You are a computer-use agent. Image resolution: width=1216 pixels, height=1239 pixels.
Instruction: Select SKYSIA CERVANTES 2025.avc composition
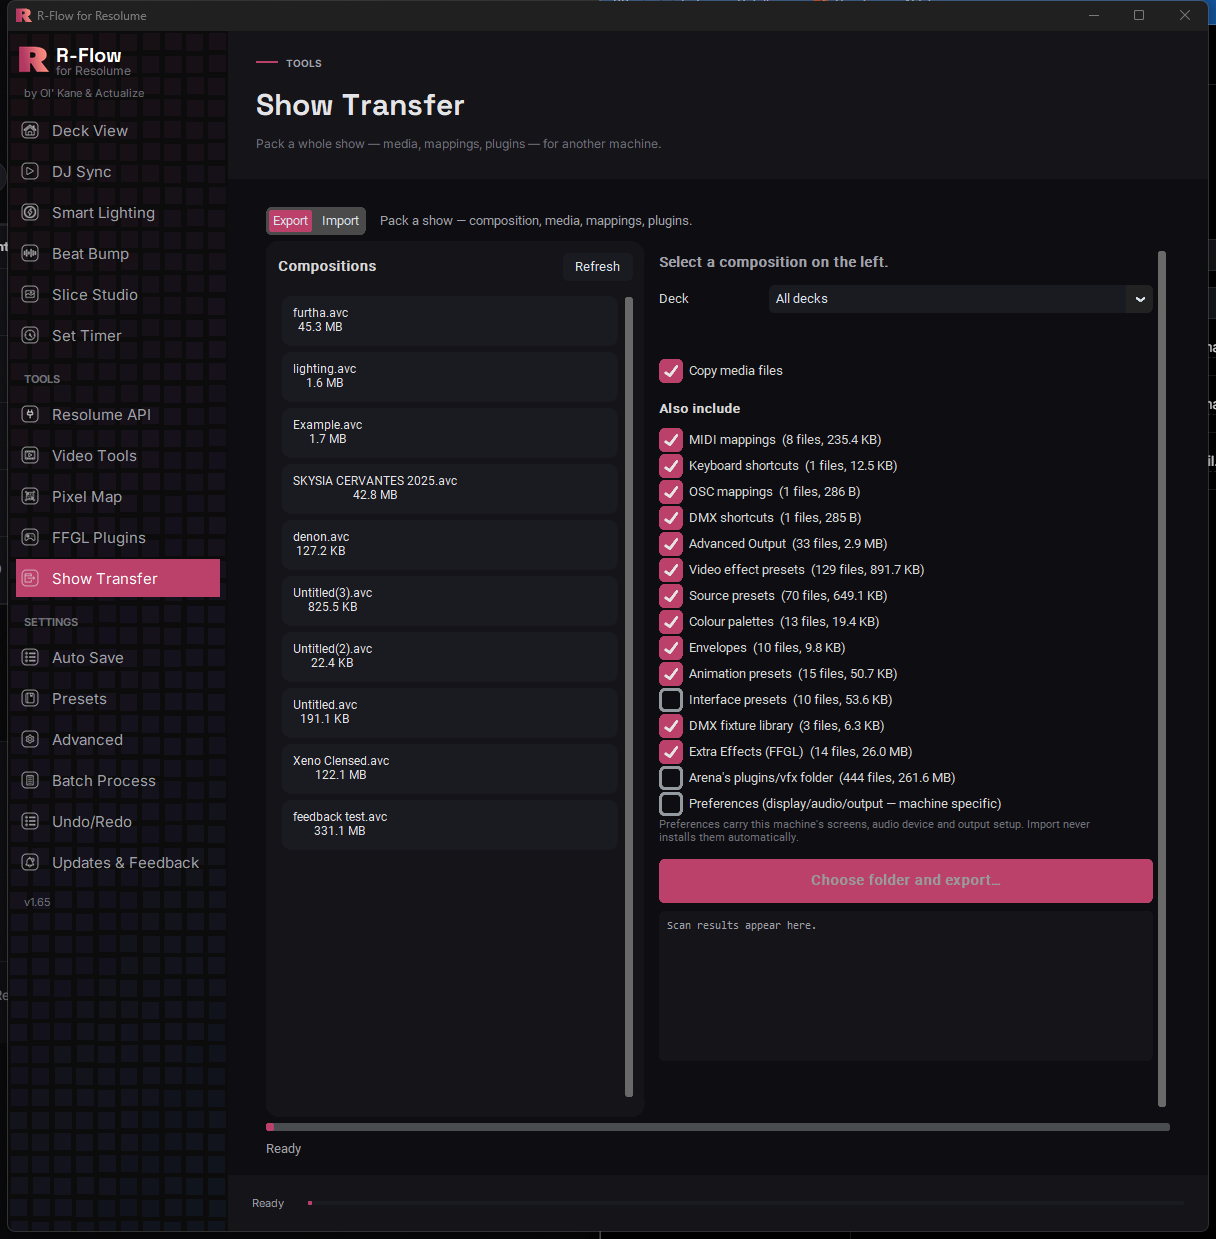(450, 489)
